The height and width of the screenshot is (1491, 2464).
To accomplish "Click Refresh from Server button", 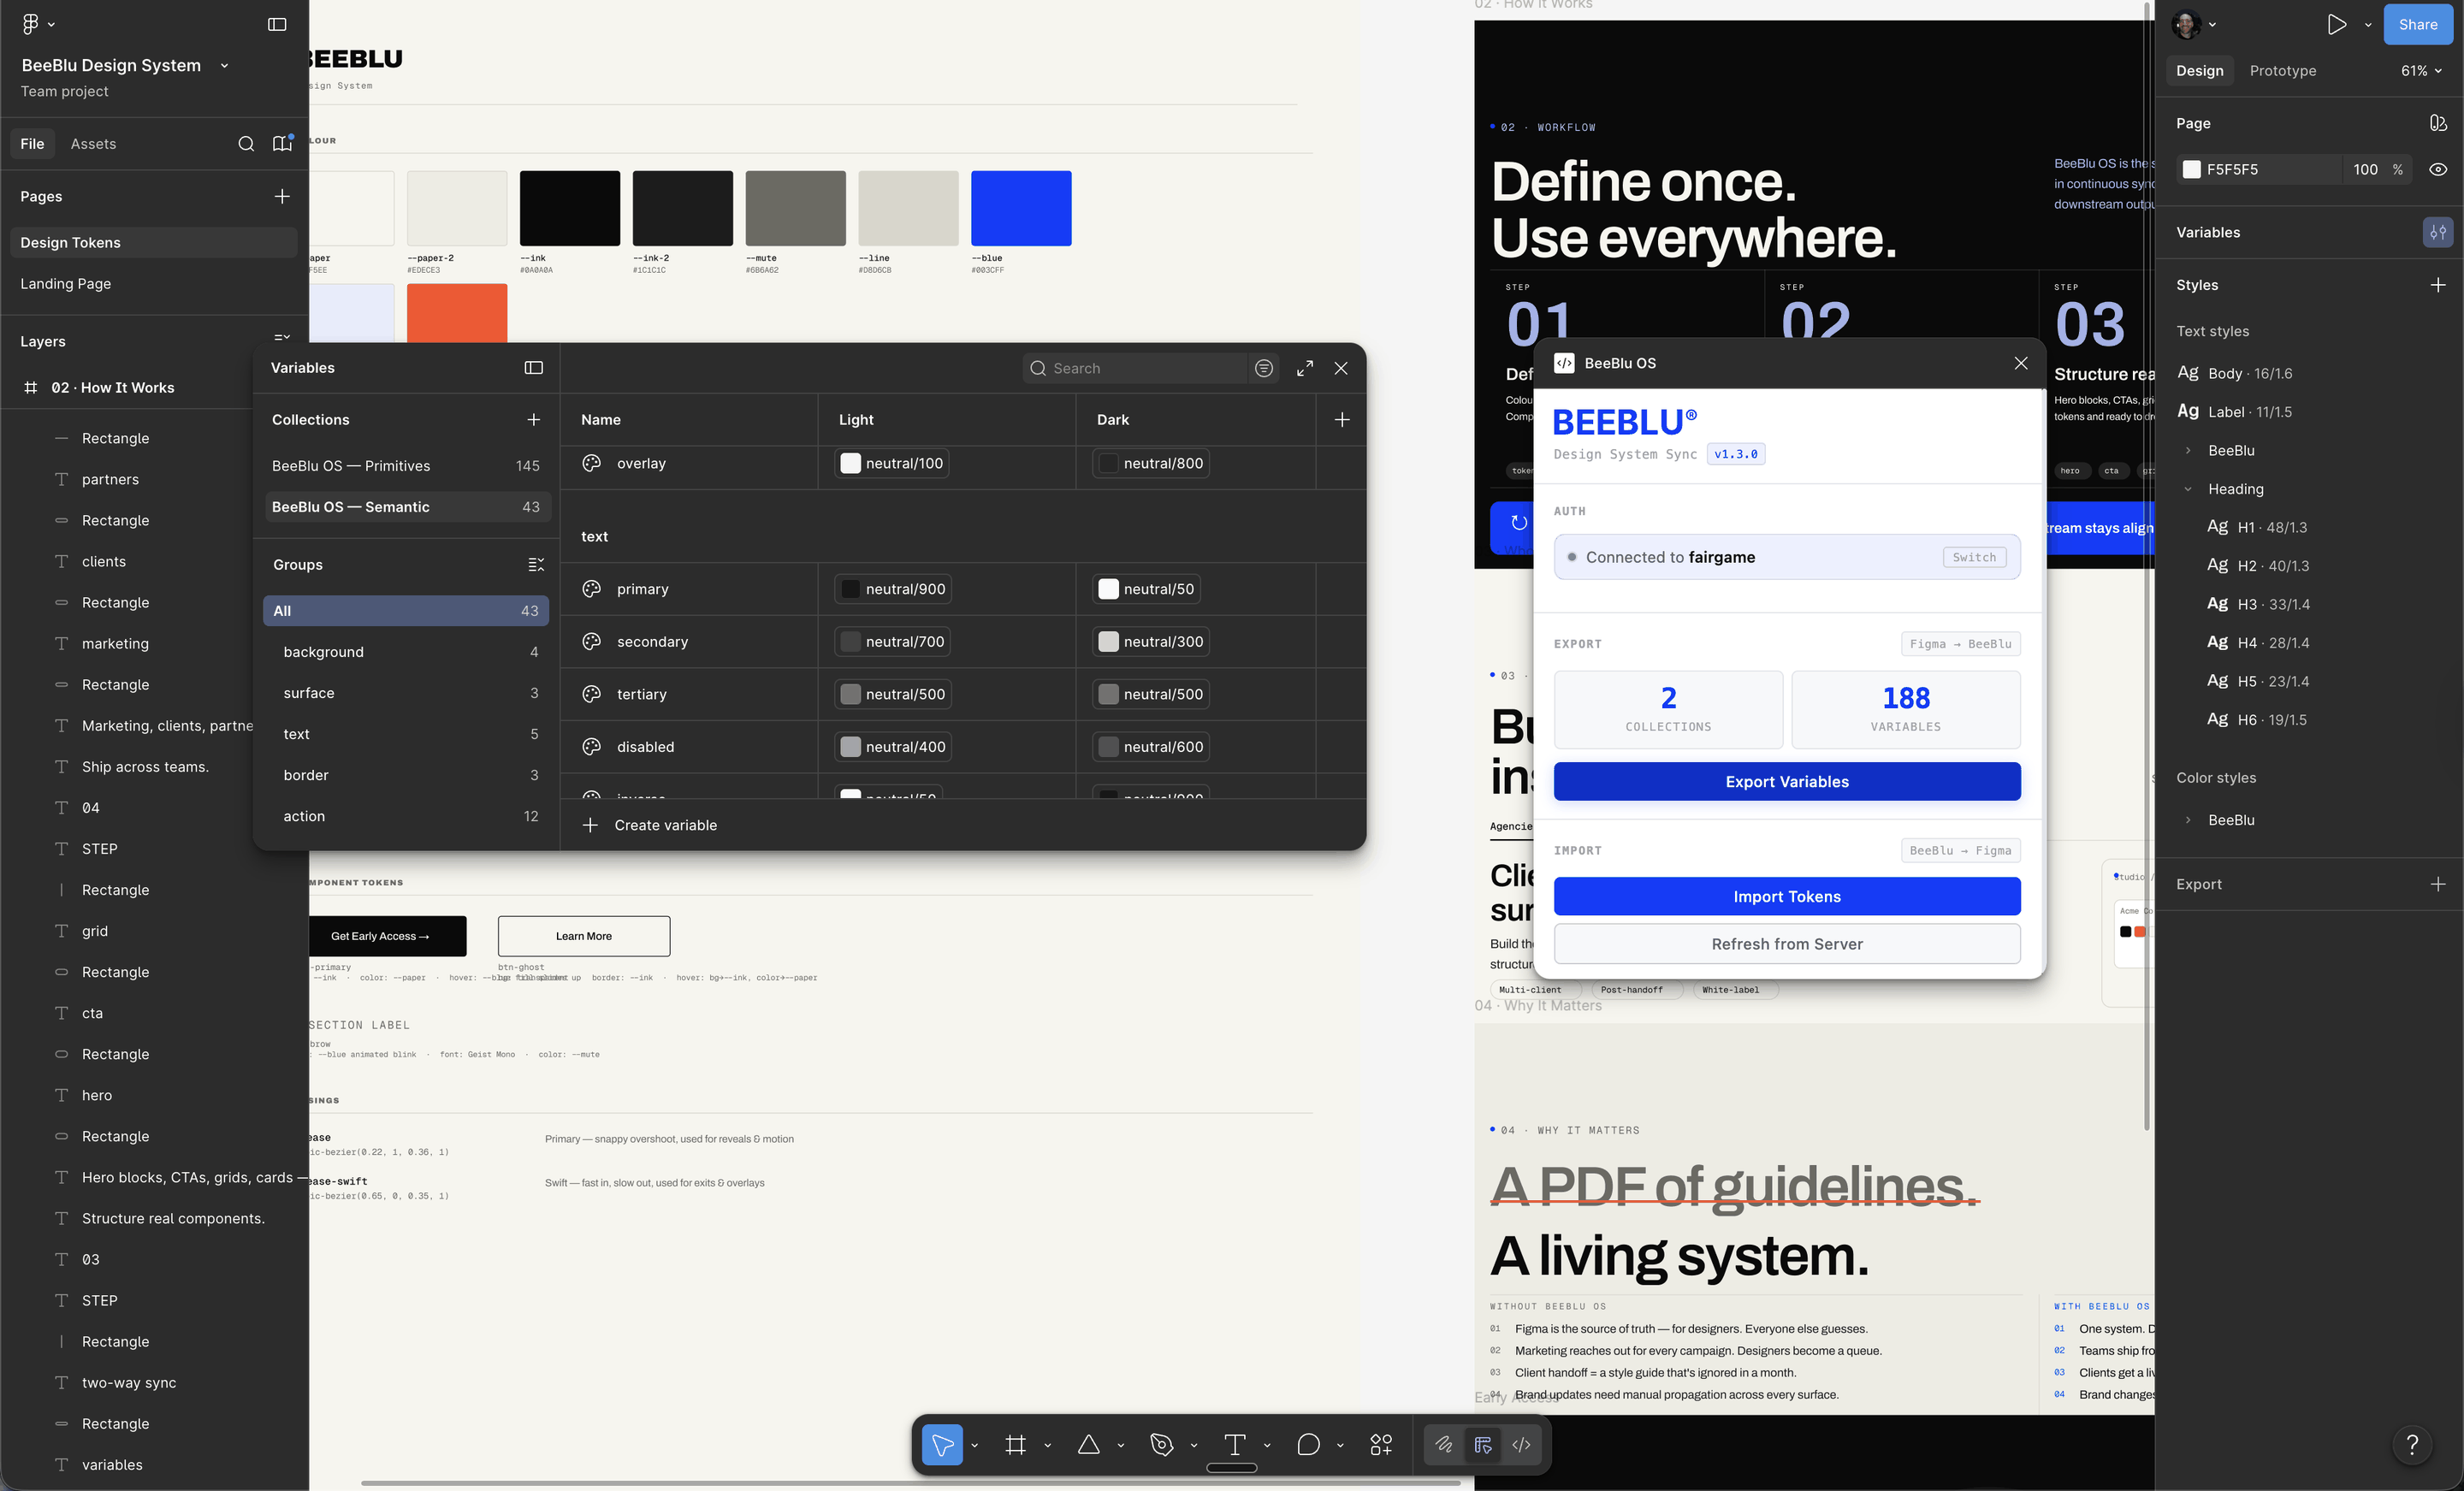I will [x=1787, y=944].
